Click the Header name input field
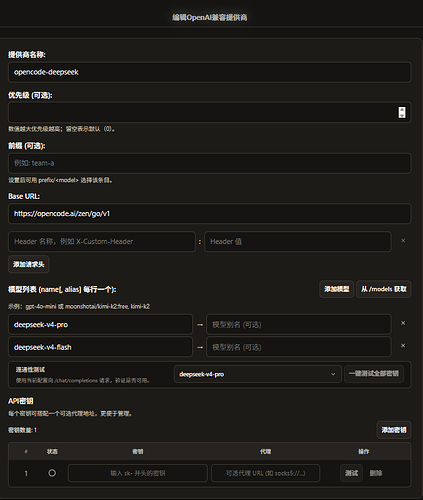 point(102,241)
